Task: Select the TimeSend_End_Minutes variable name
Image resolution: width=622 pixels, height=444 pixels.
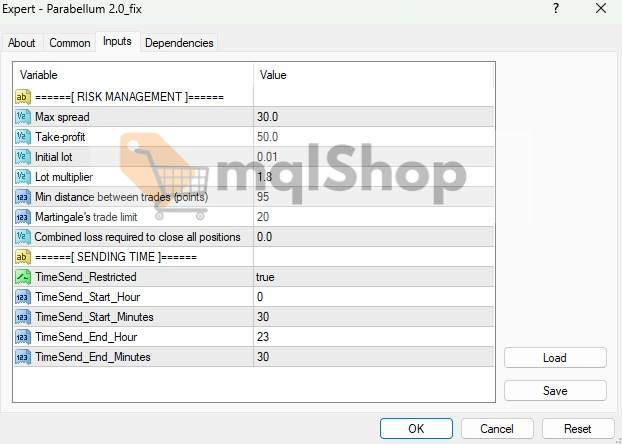Action: coord(93,357)
